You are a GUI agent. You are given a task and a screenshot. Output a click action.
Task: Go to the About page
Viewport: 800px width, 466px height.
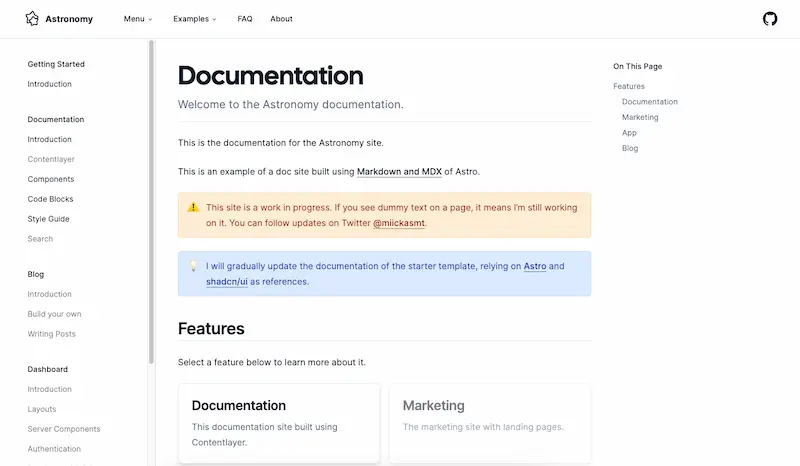(281, 19)
